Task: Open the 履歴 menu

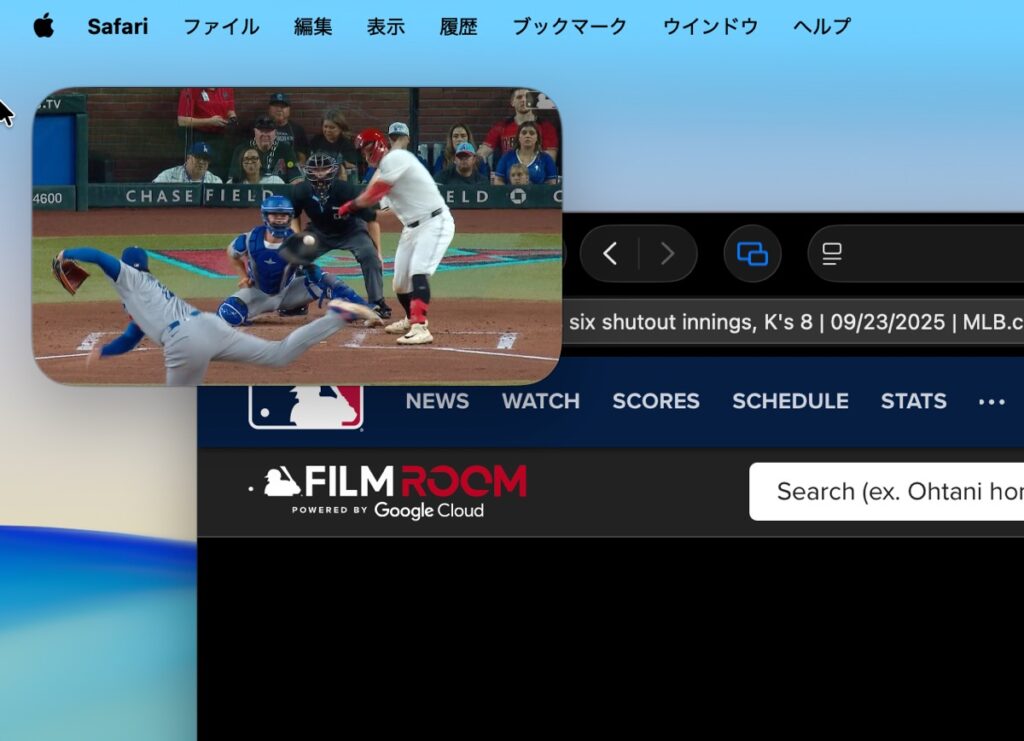Action: pos(458,26)
